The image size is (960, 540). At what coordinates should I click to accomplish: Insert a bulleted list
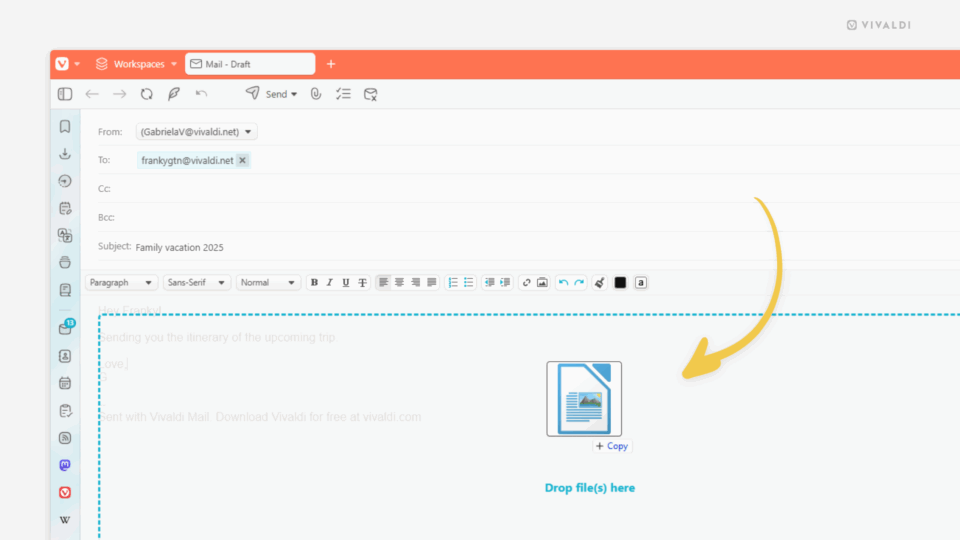click(x=469, y=282)
